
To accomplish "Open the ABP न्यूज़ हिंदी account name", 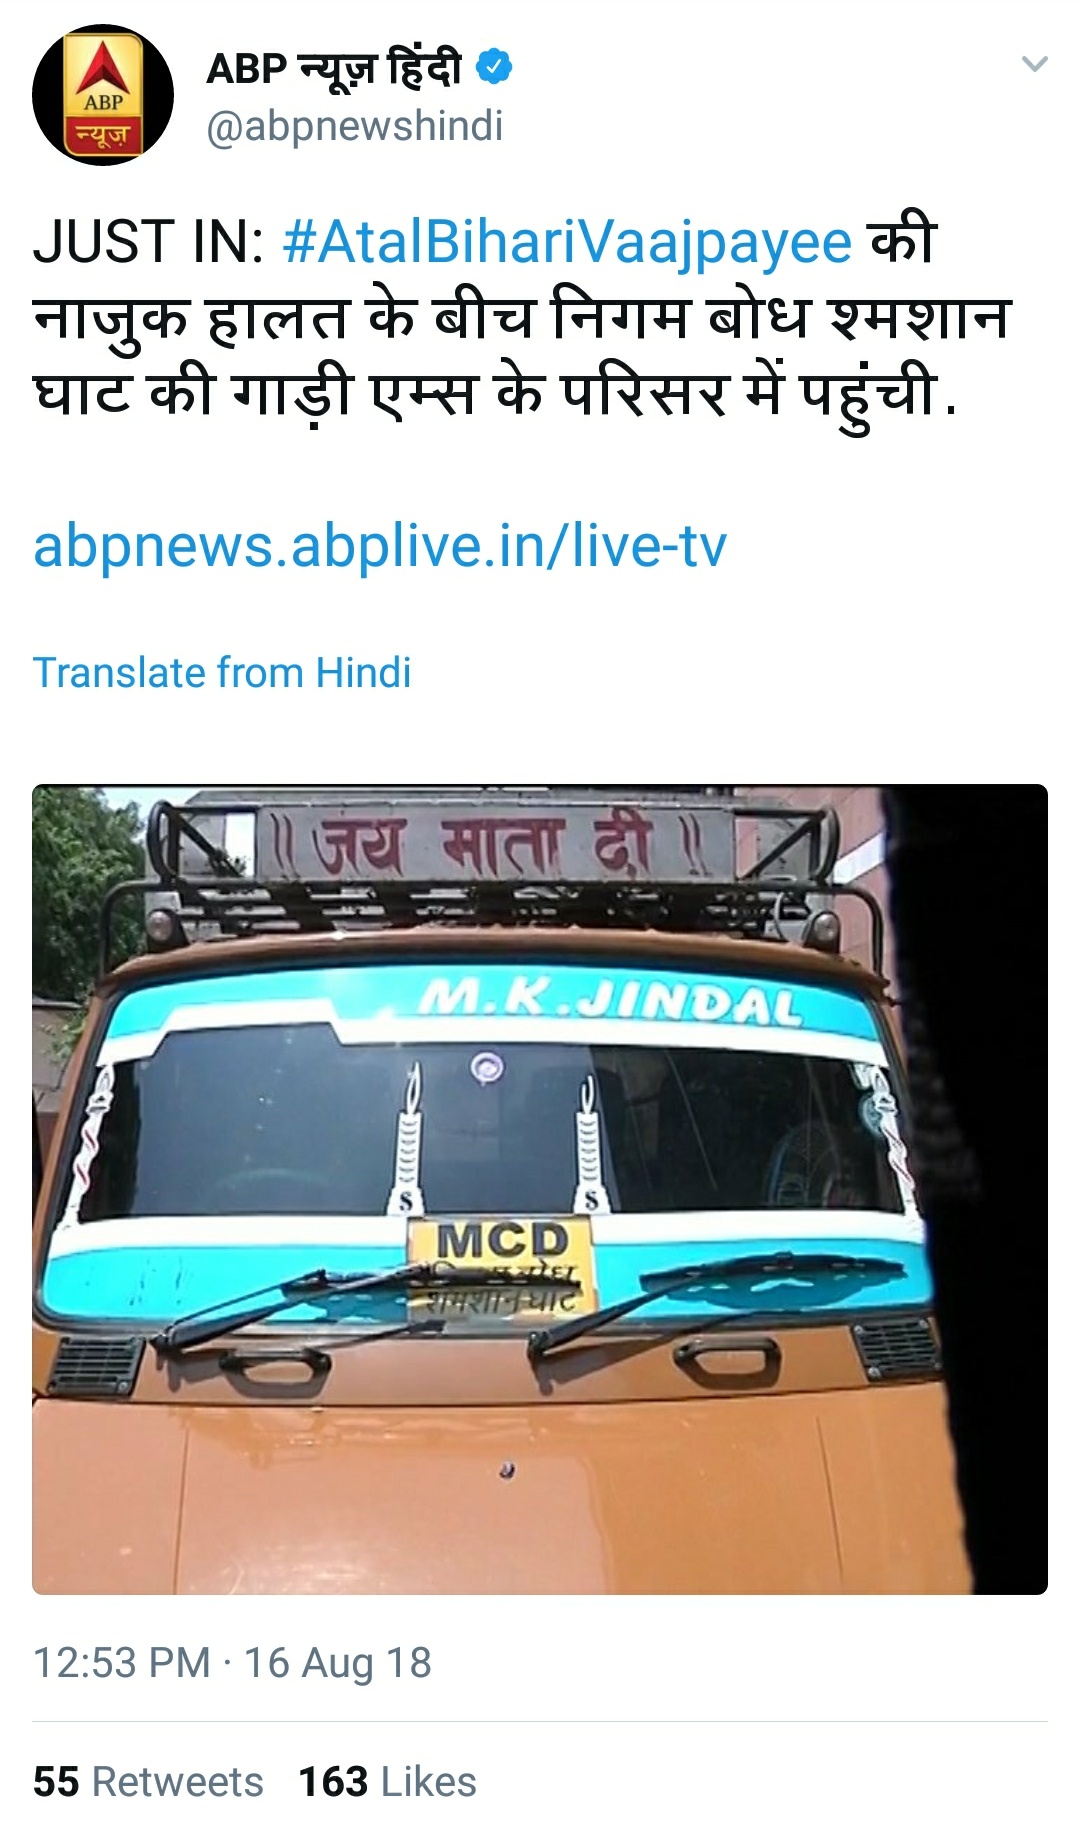I will tap(334, 69).
